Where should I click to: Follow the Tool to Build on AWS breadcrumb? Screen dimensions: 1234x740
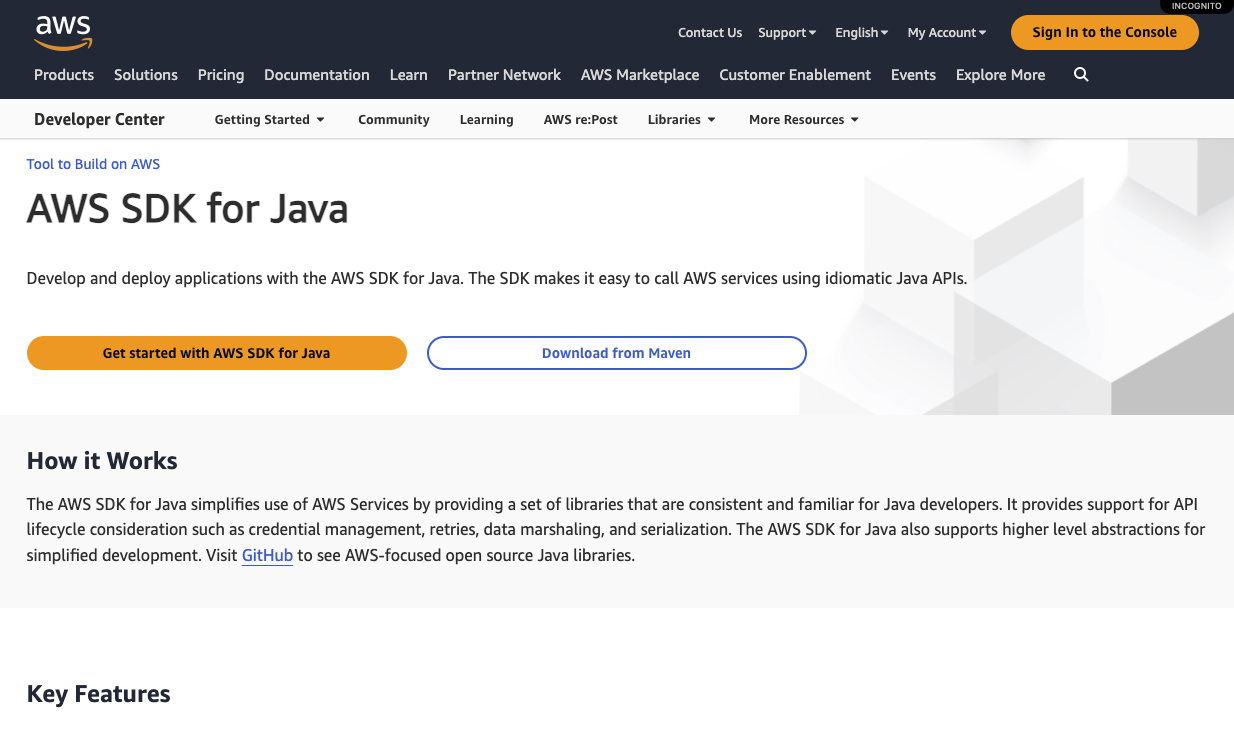(93, 164)
